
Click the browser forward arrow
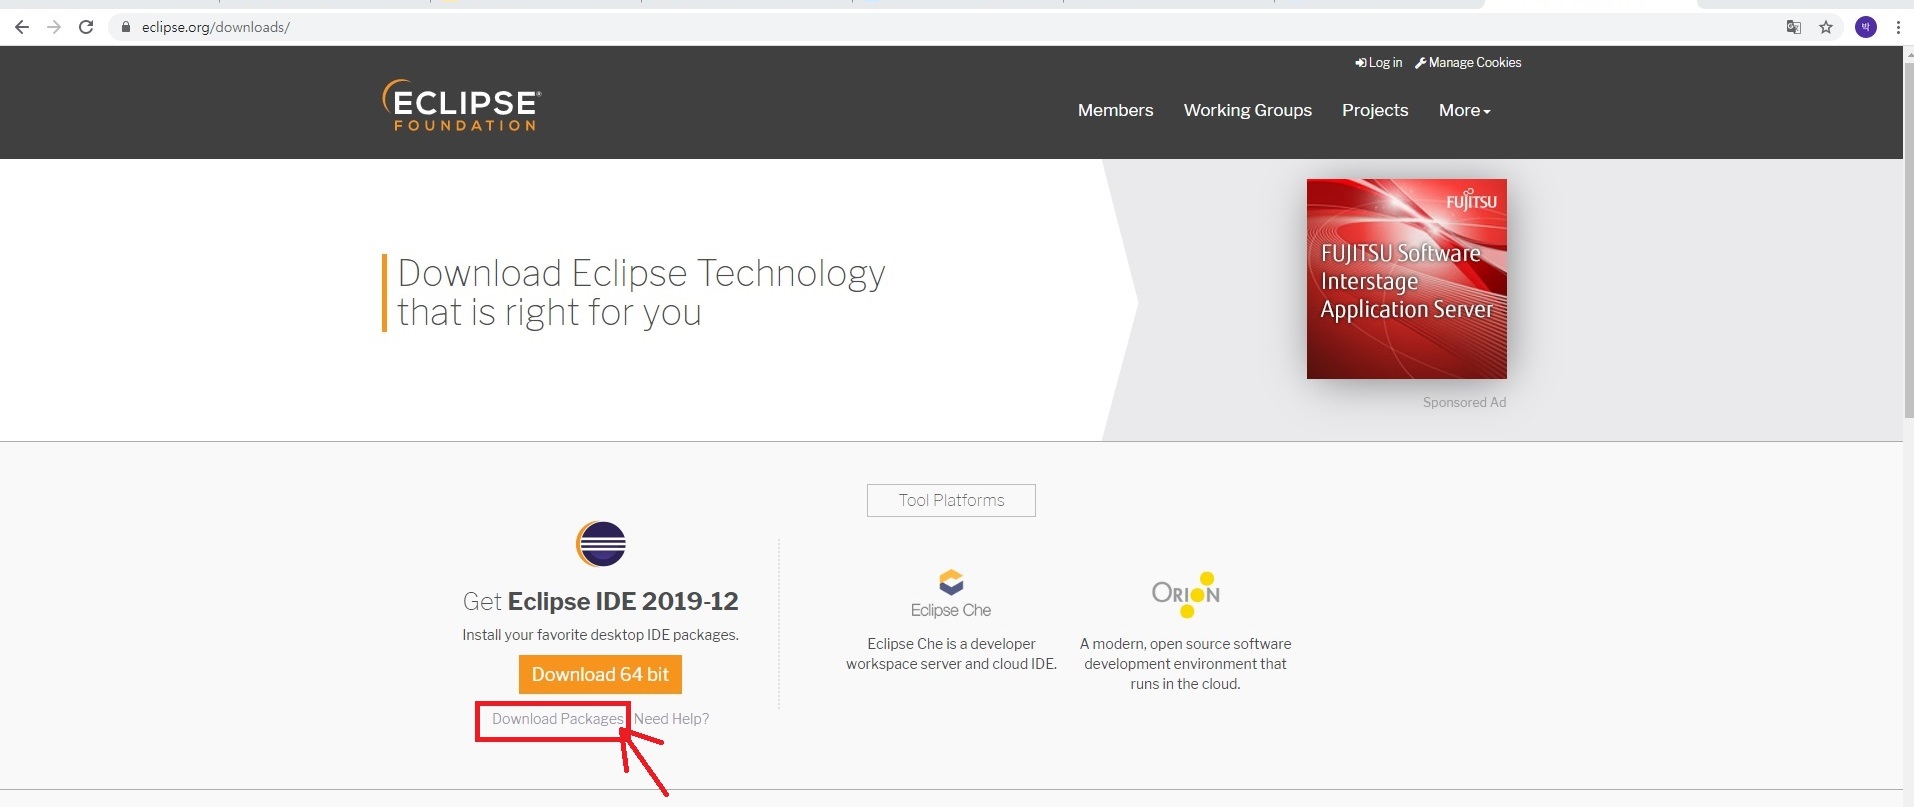54,27
